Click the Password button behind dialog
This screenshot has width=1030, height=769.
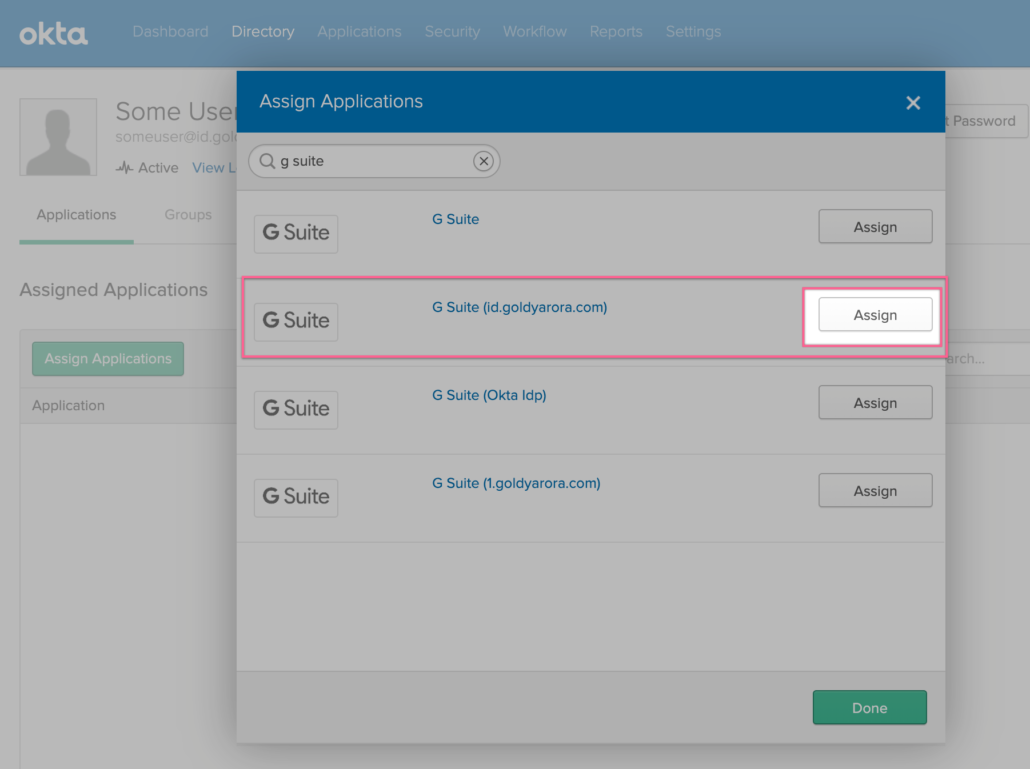pos(987,121)
